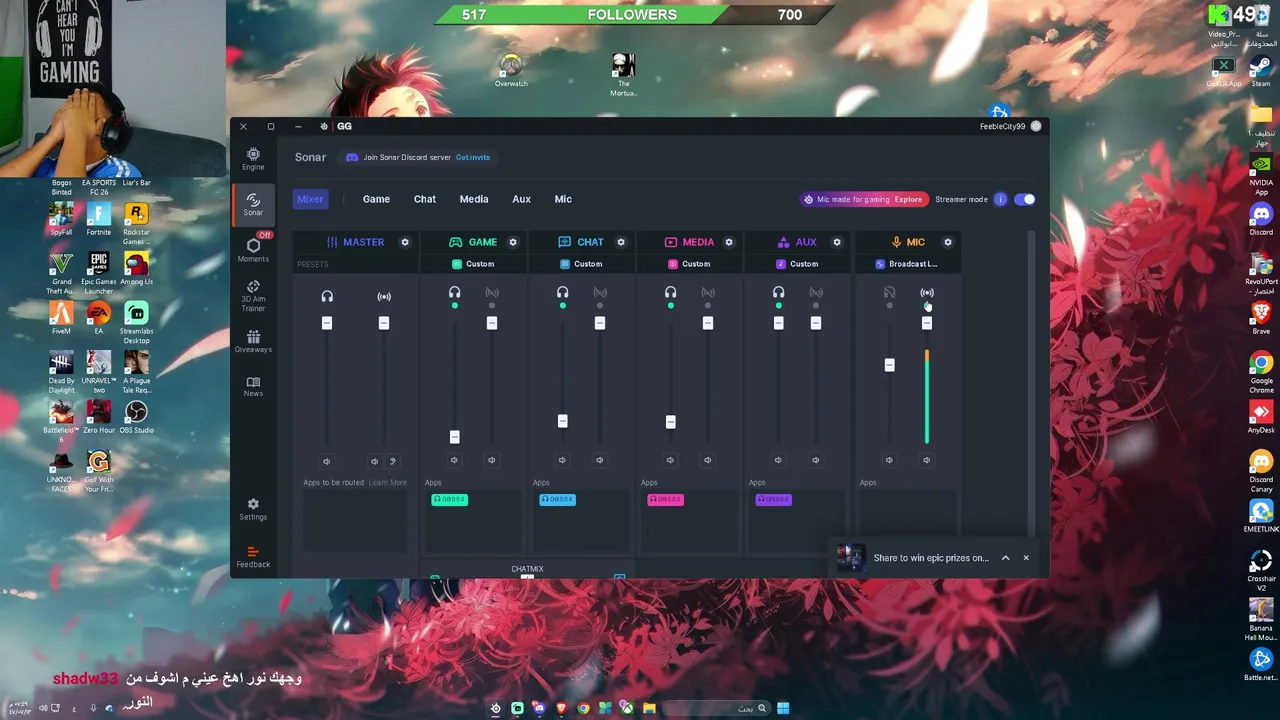Open Media channel gear settings
This screenshot has height=720, width=1280.
coord(729,242)
